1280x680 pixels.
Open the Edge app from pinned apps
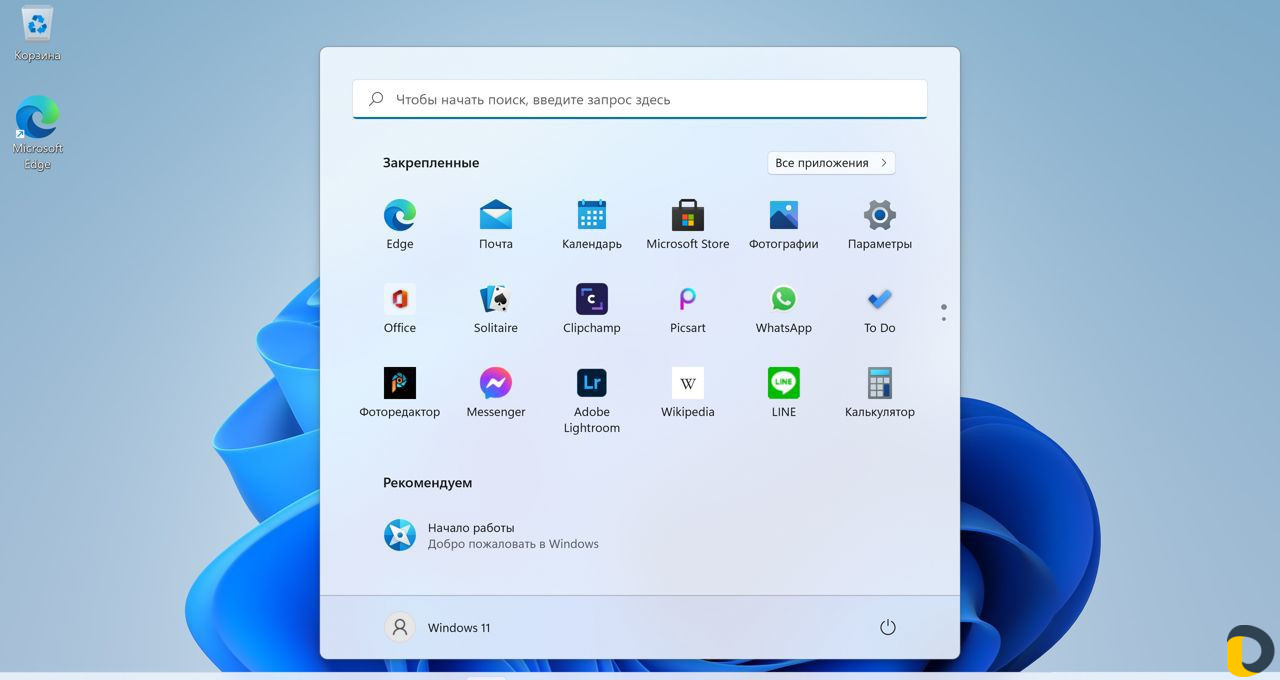click(400, 224)
